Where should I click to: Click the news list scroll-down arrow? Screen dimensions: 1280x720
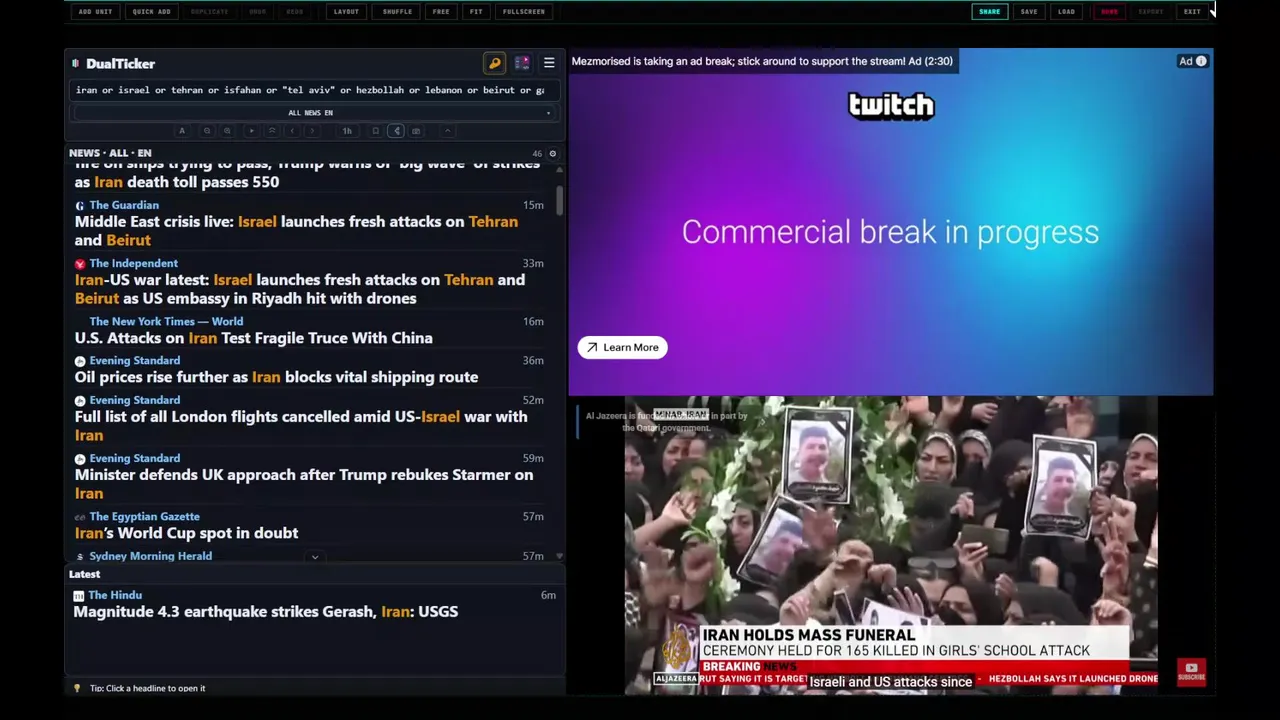pos(559,556)
